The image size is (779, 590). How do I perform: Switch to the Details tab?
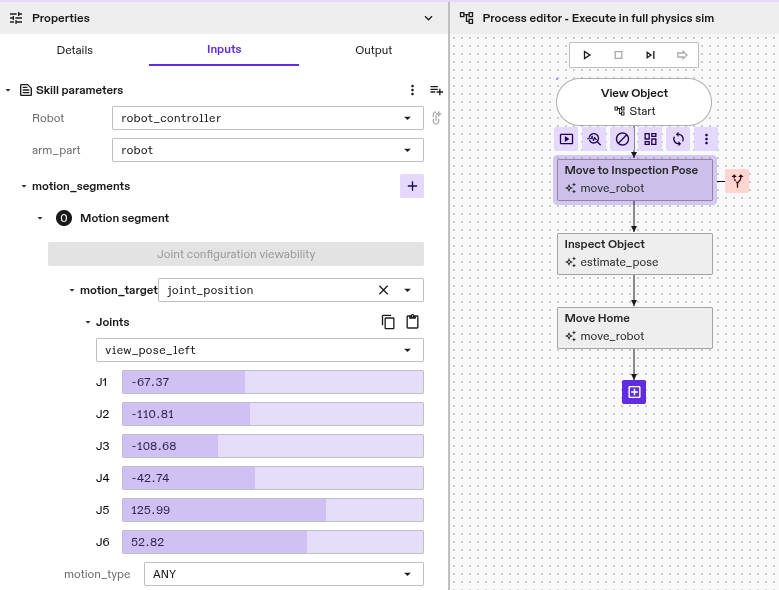pyautogui.click(x=74, y=50)
